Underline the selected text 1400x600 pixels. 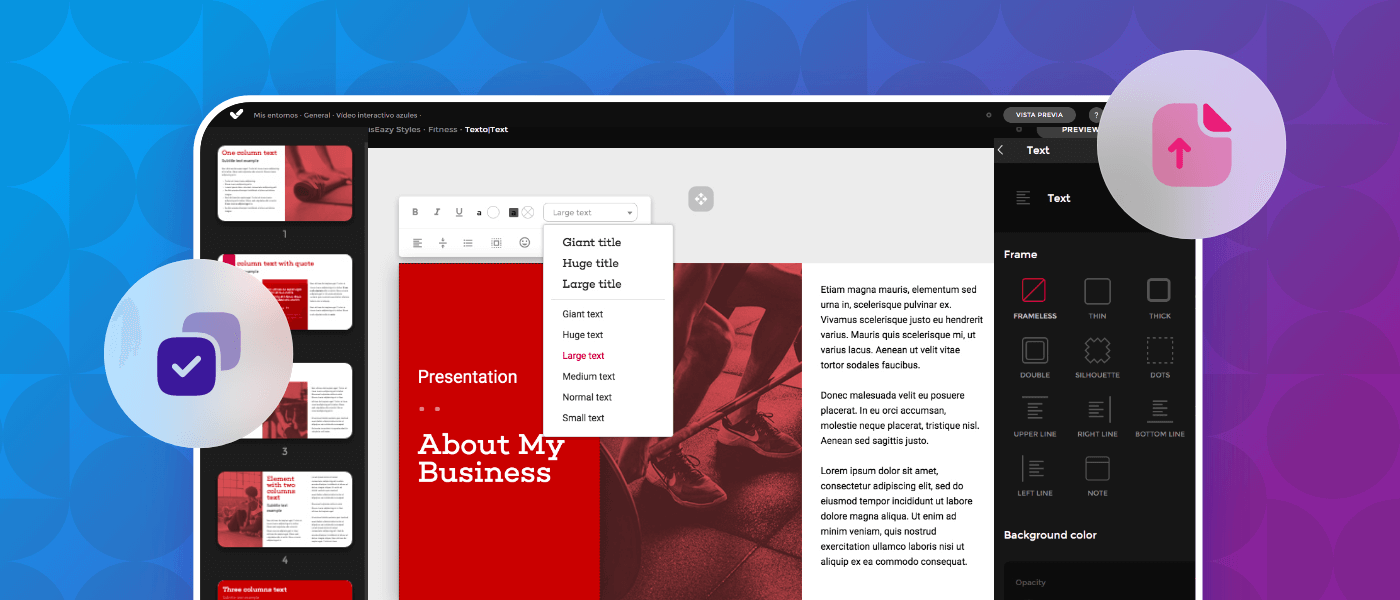(x=459, y=212)
